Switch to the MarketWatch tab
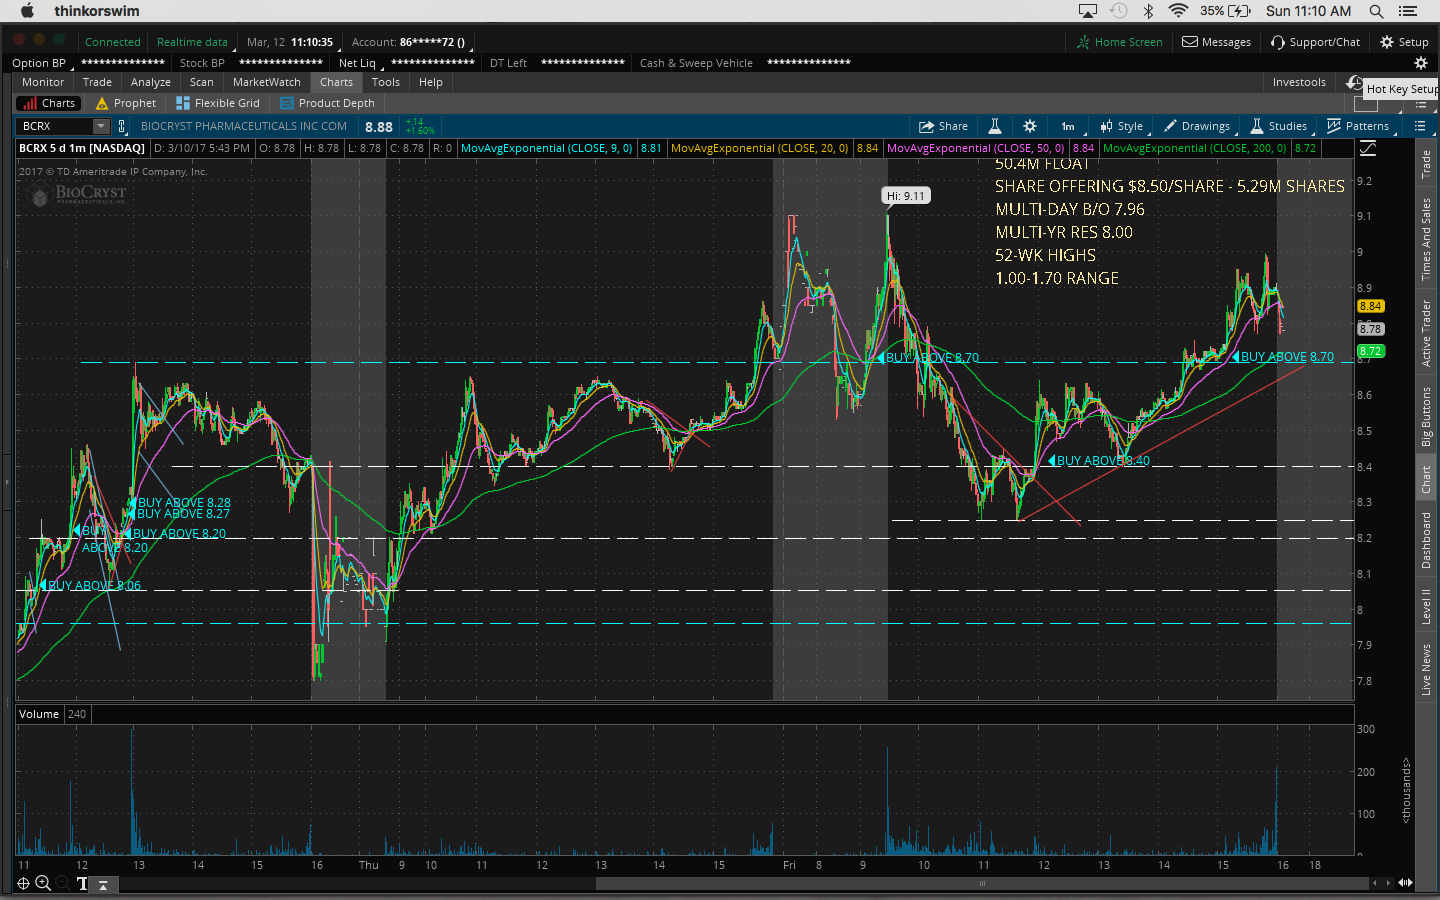Viewport: 1440px width, 900px height. coord(266,82)
